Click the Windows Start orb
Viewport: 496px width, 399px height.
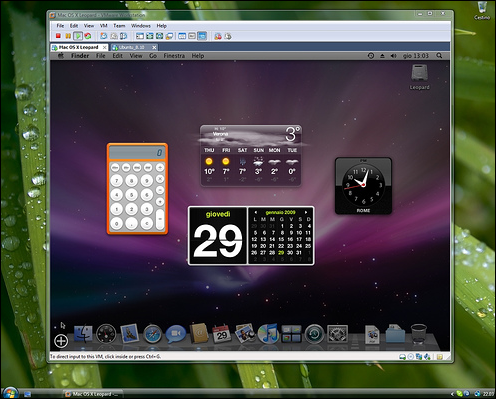(x=10, y=393)
